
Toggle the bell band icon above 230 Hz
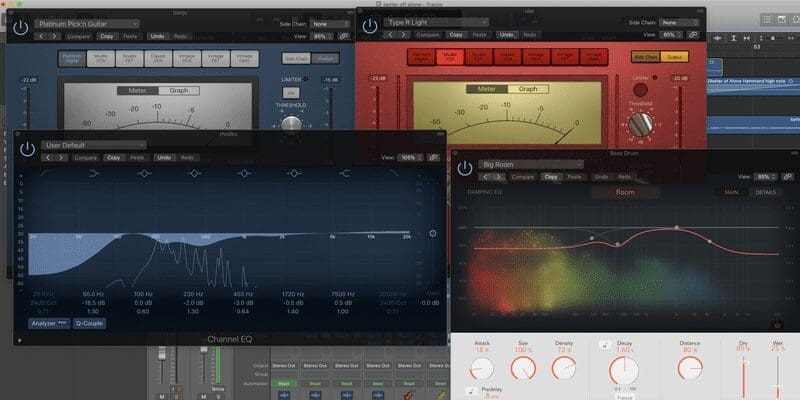click(194, 173)
